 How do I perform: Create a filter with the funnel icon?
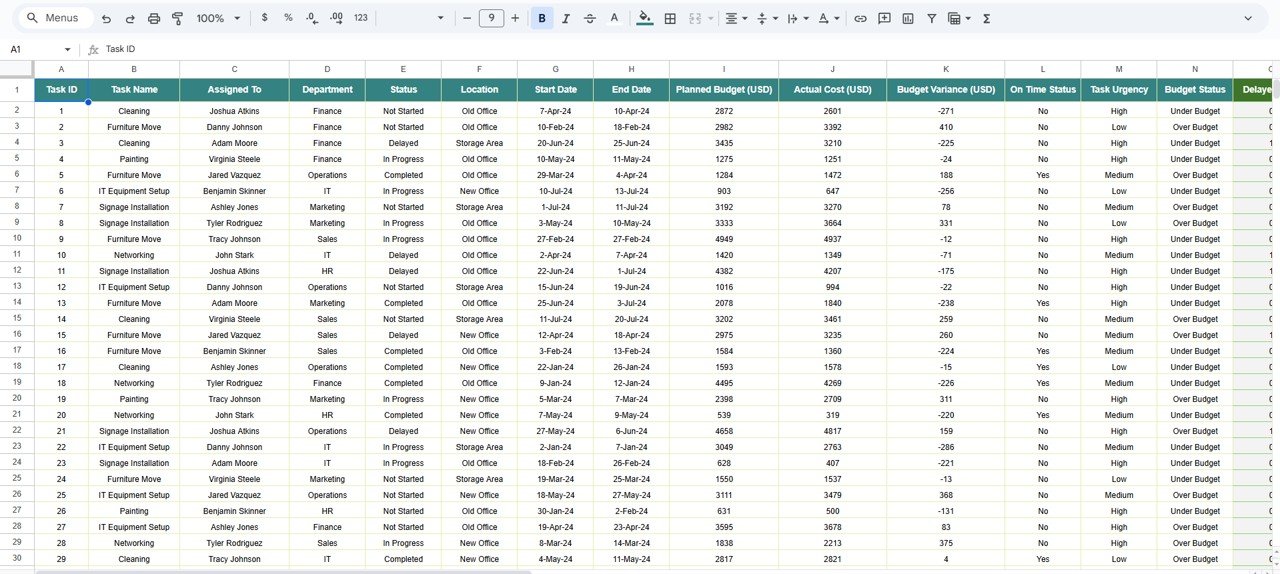tap(932, 18)
